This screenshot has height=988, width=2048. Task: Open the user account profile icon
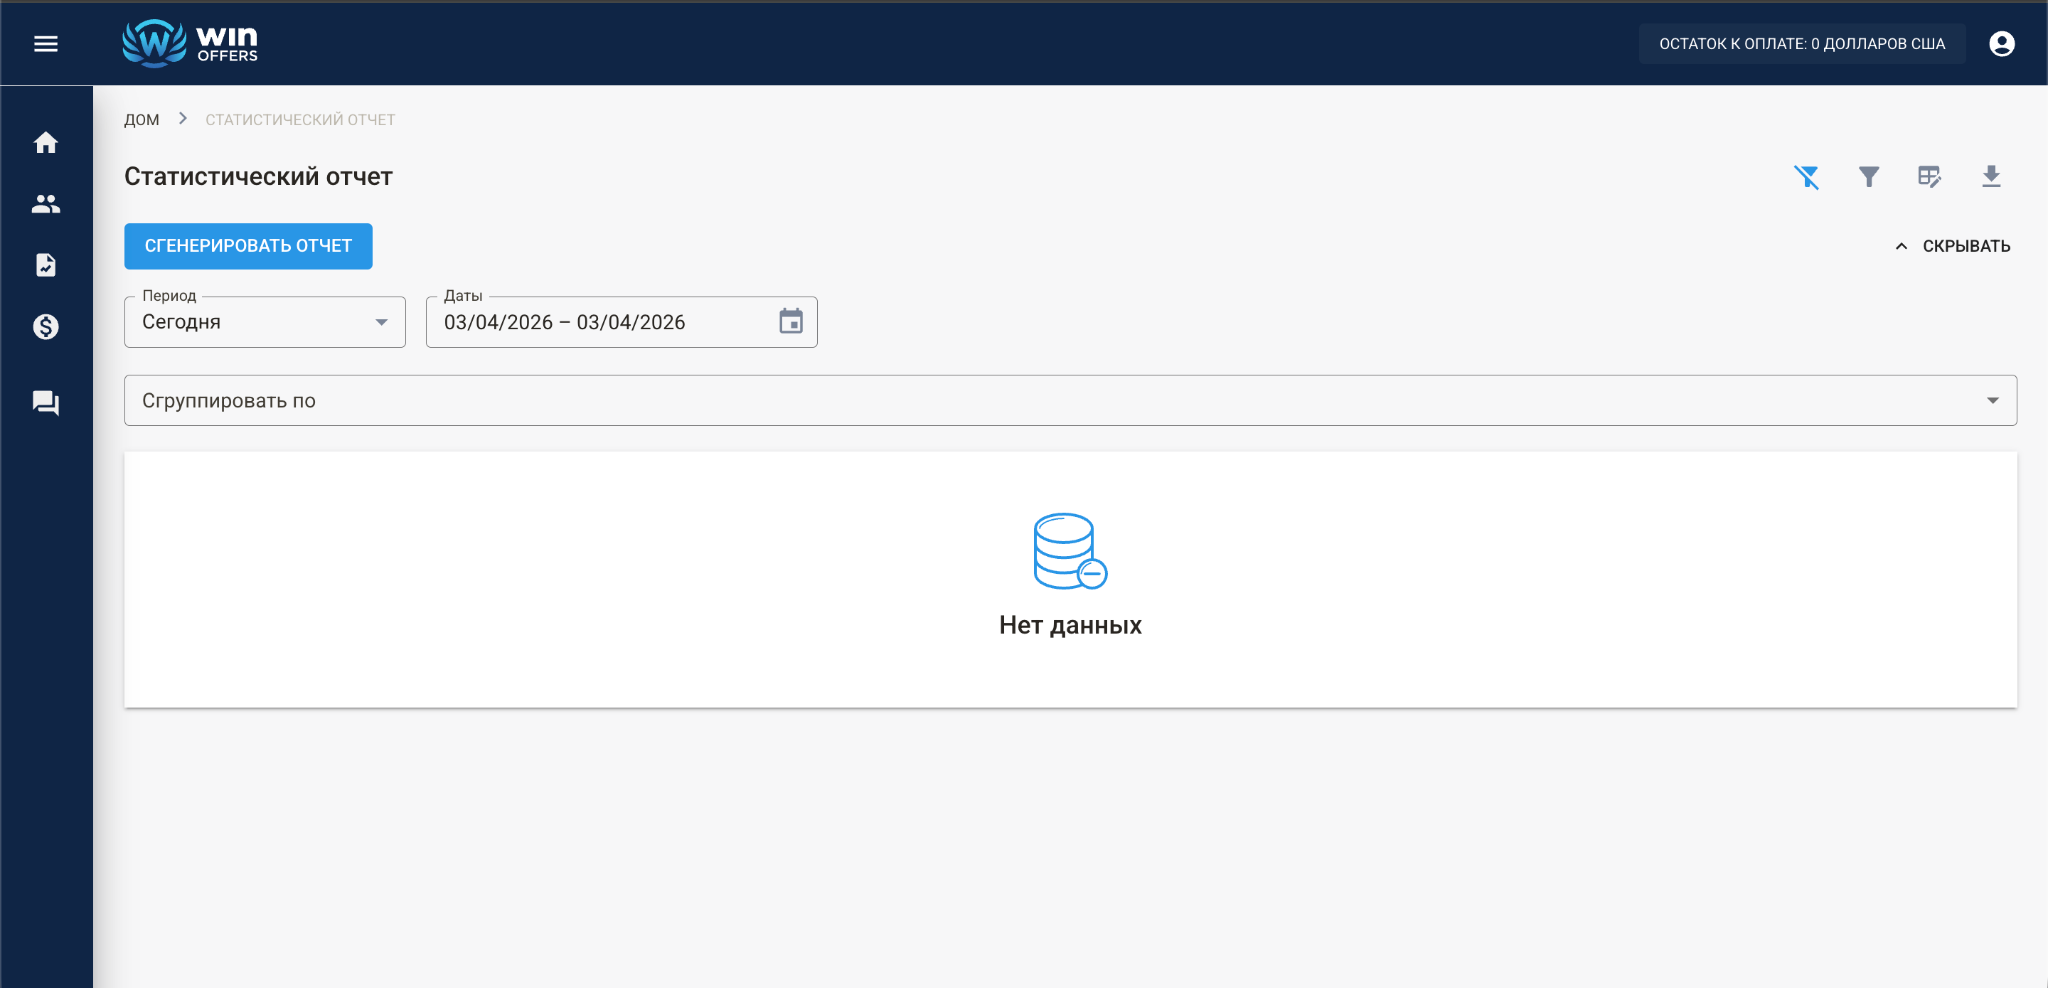point(2002,44)
